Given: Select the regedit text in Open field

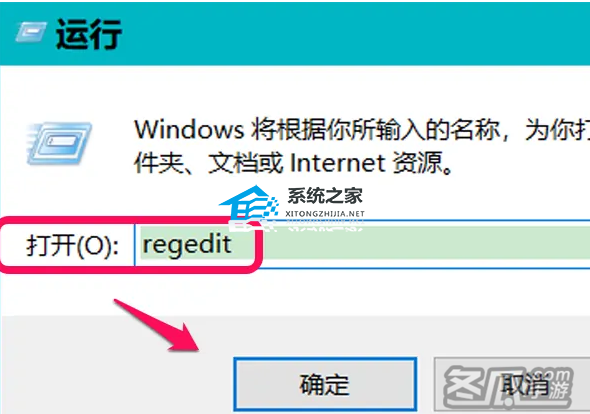Looking at the screenshot, I should pos(187,245).
